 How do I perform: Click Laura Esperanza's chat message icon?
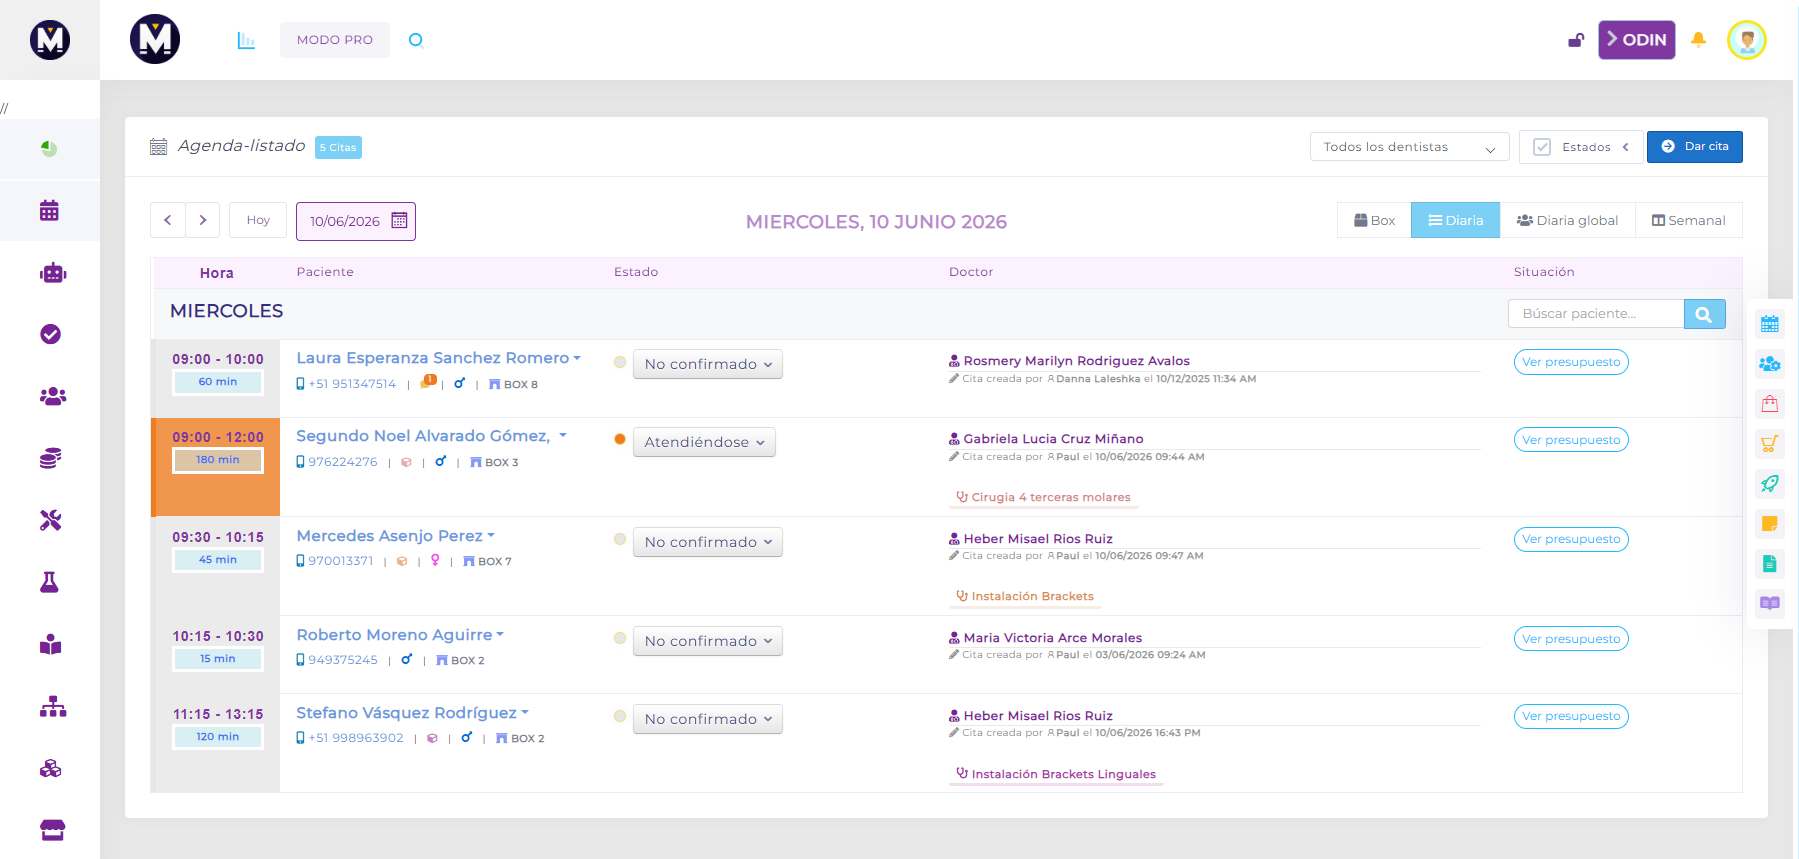tap(428, 382)
